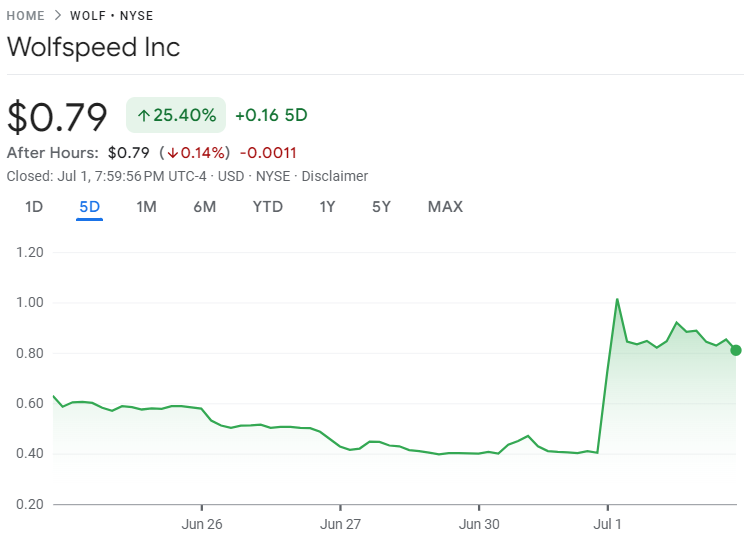Image resolution: width=744 pixels, height=538 pixels.
Task: Click the 1.00 y-axis value
Action: coord(30,302)
